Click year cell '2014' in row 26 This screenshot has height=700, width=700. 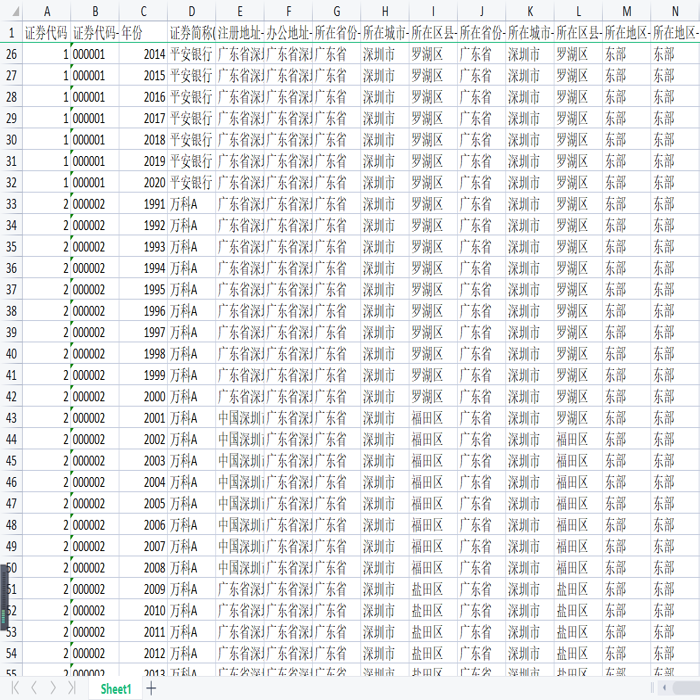click(143, 54)
